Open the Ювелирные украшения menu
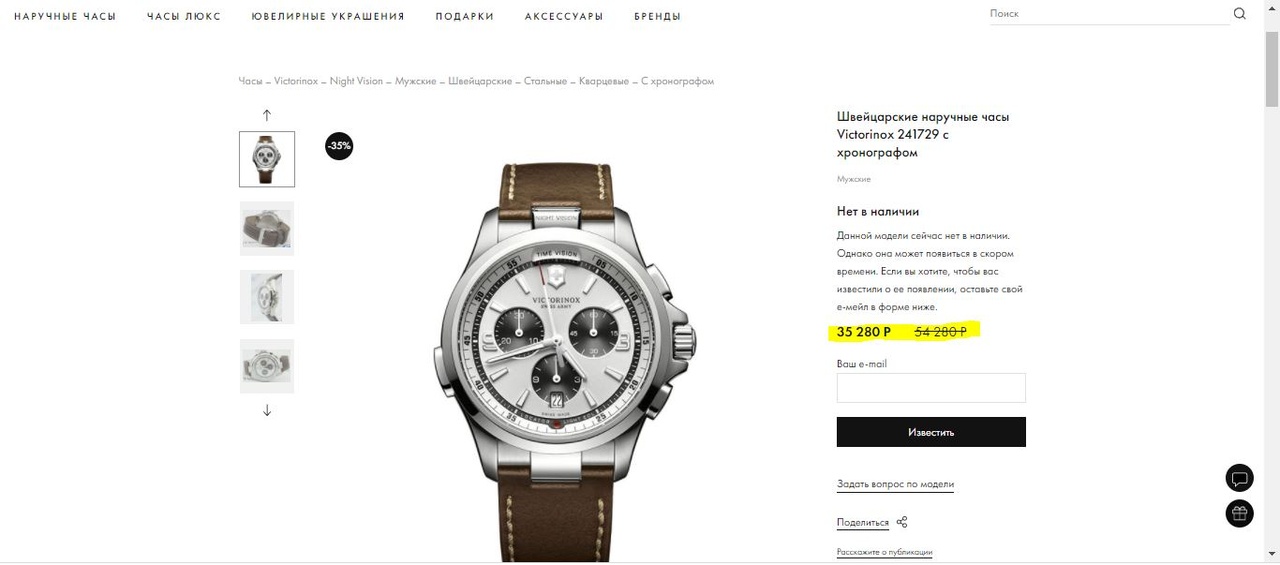 [328, 17]
